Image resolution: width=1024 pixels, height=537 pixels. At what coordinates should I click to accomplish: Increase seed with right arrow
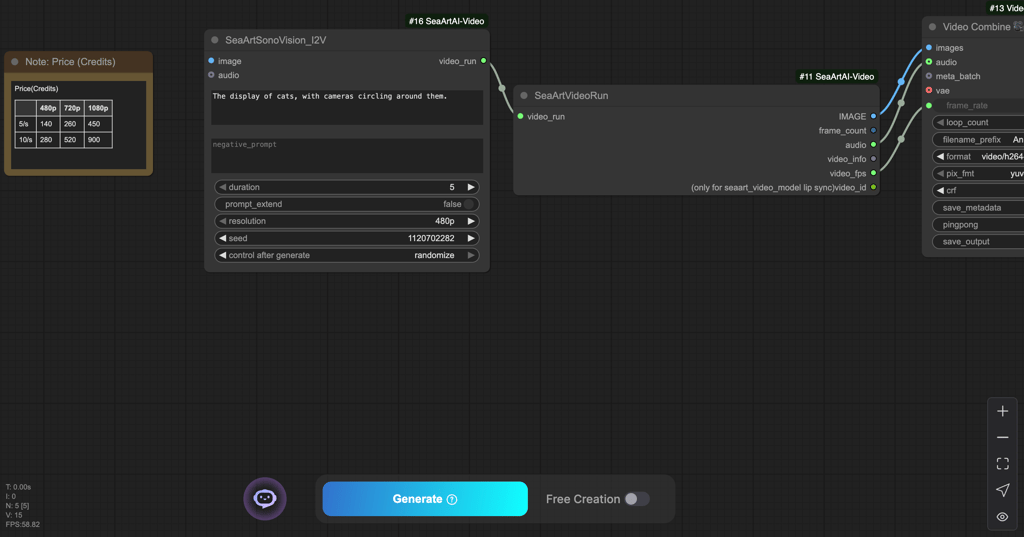pos(471,238)
